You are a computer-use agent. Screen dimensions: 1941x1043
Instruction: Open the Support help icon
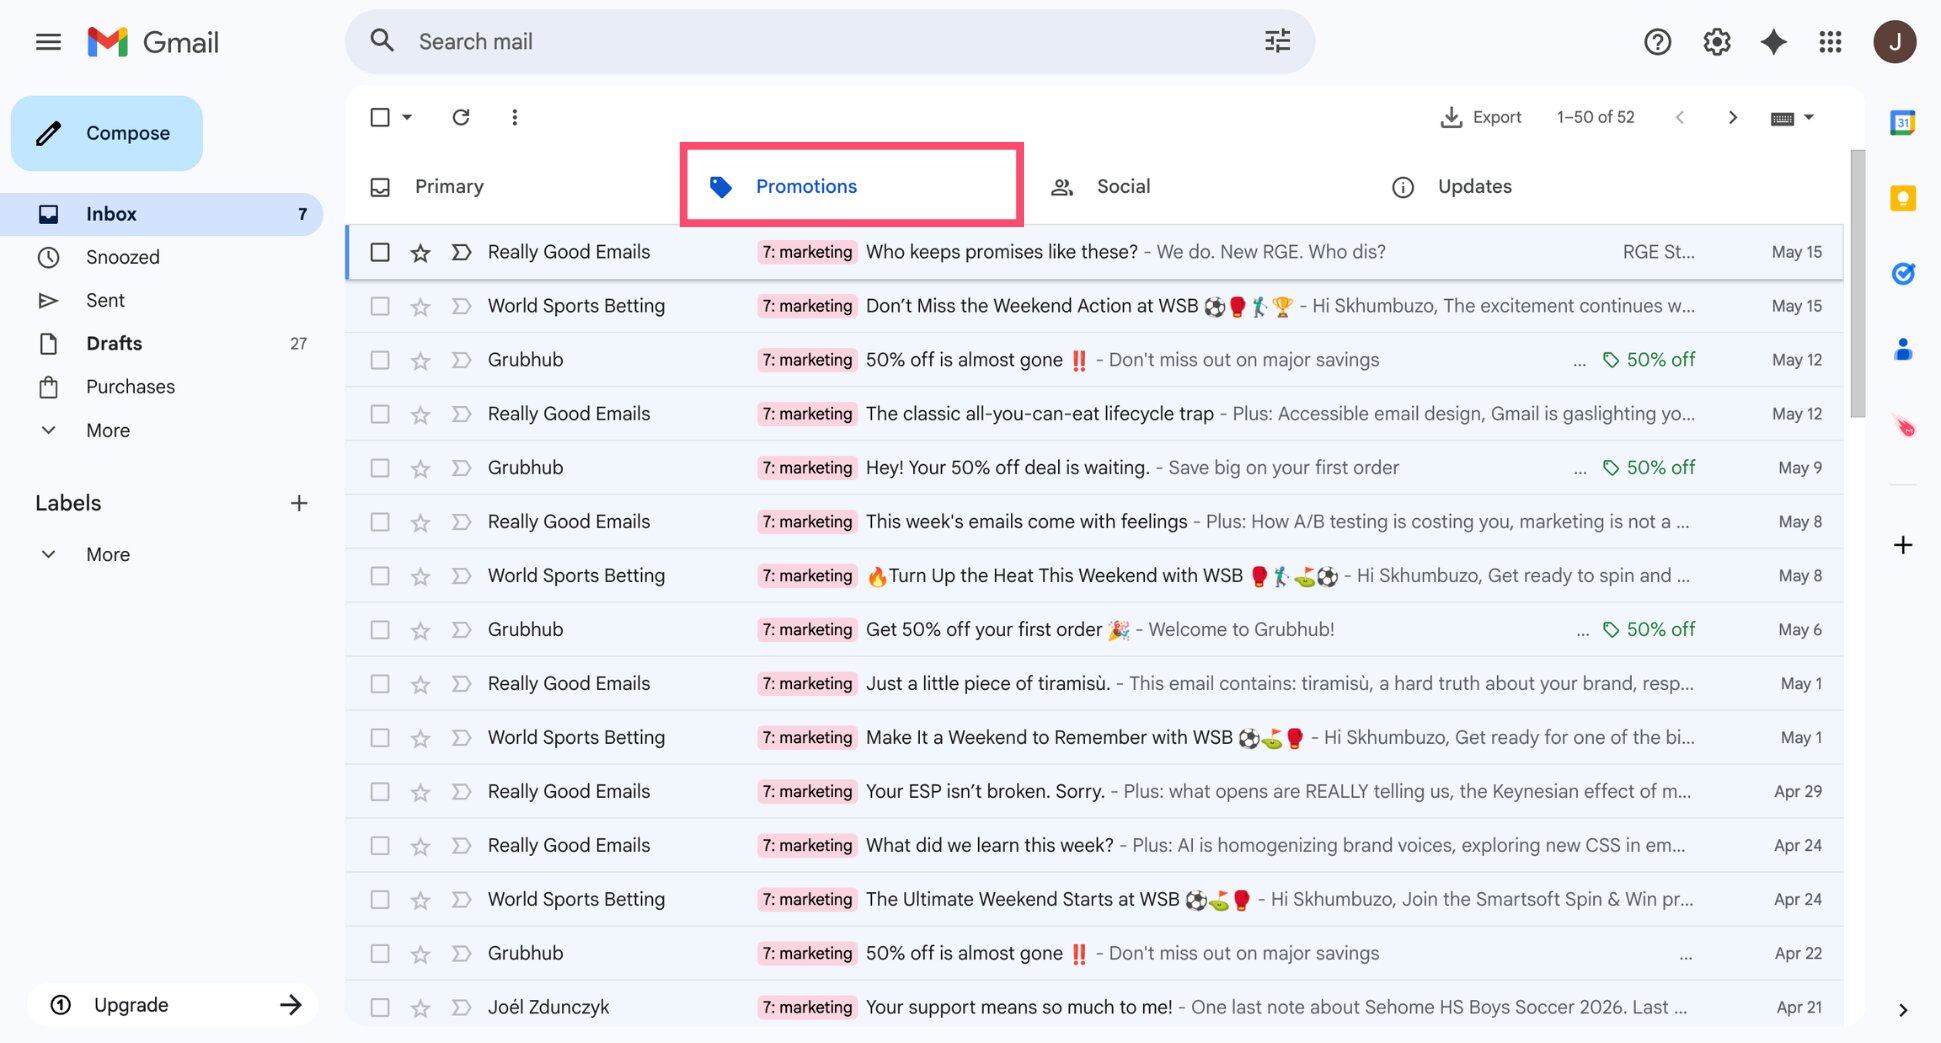pyautogui.click(x=1657, y=42)
